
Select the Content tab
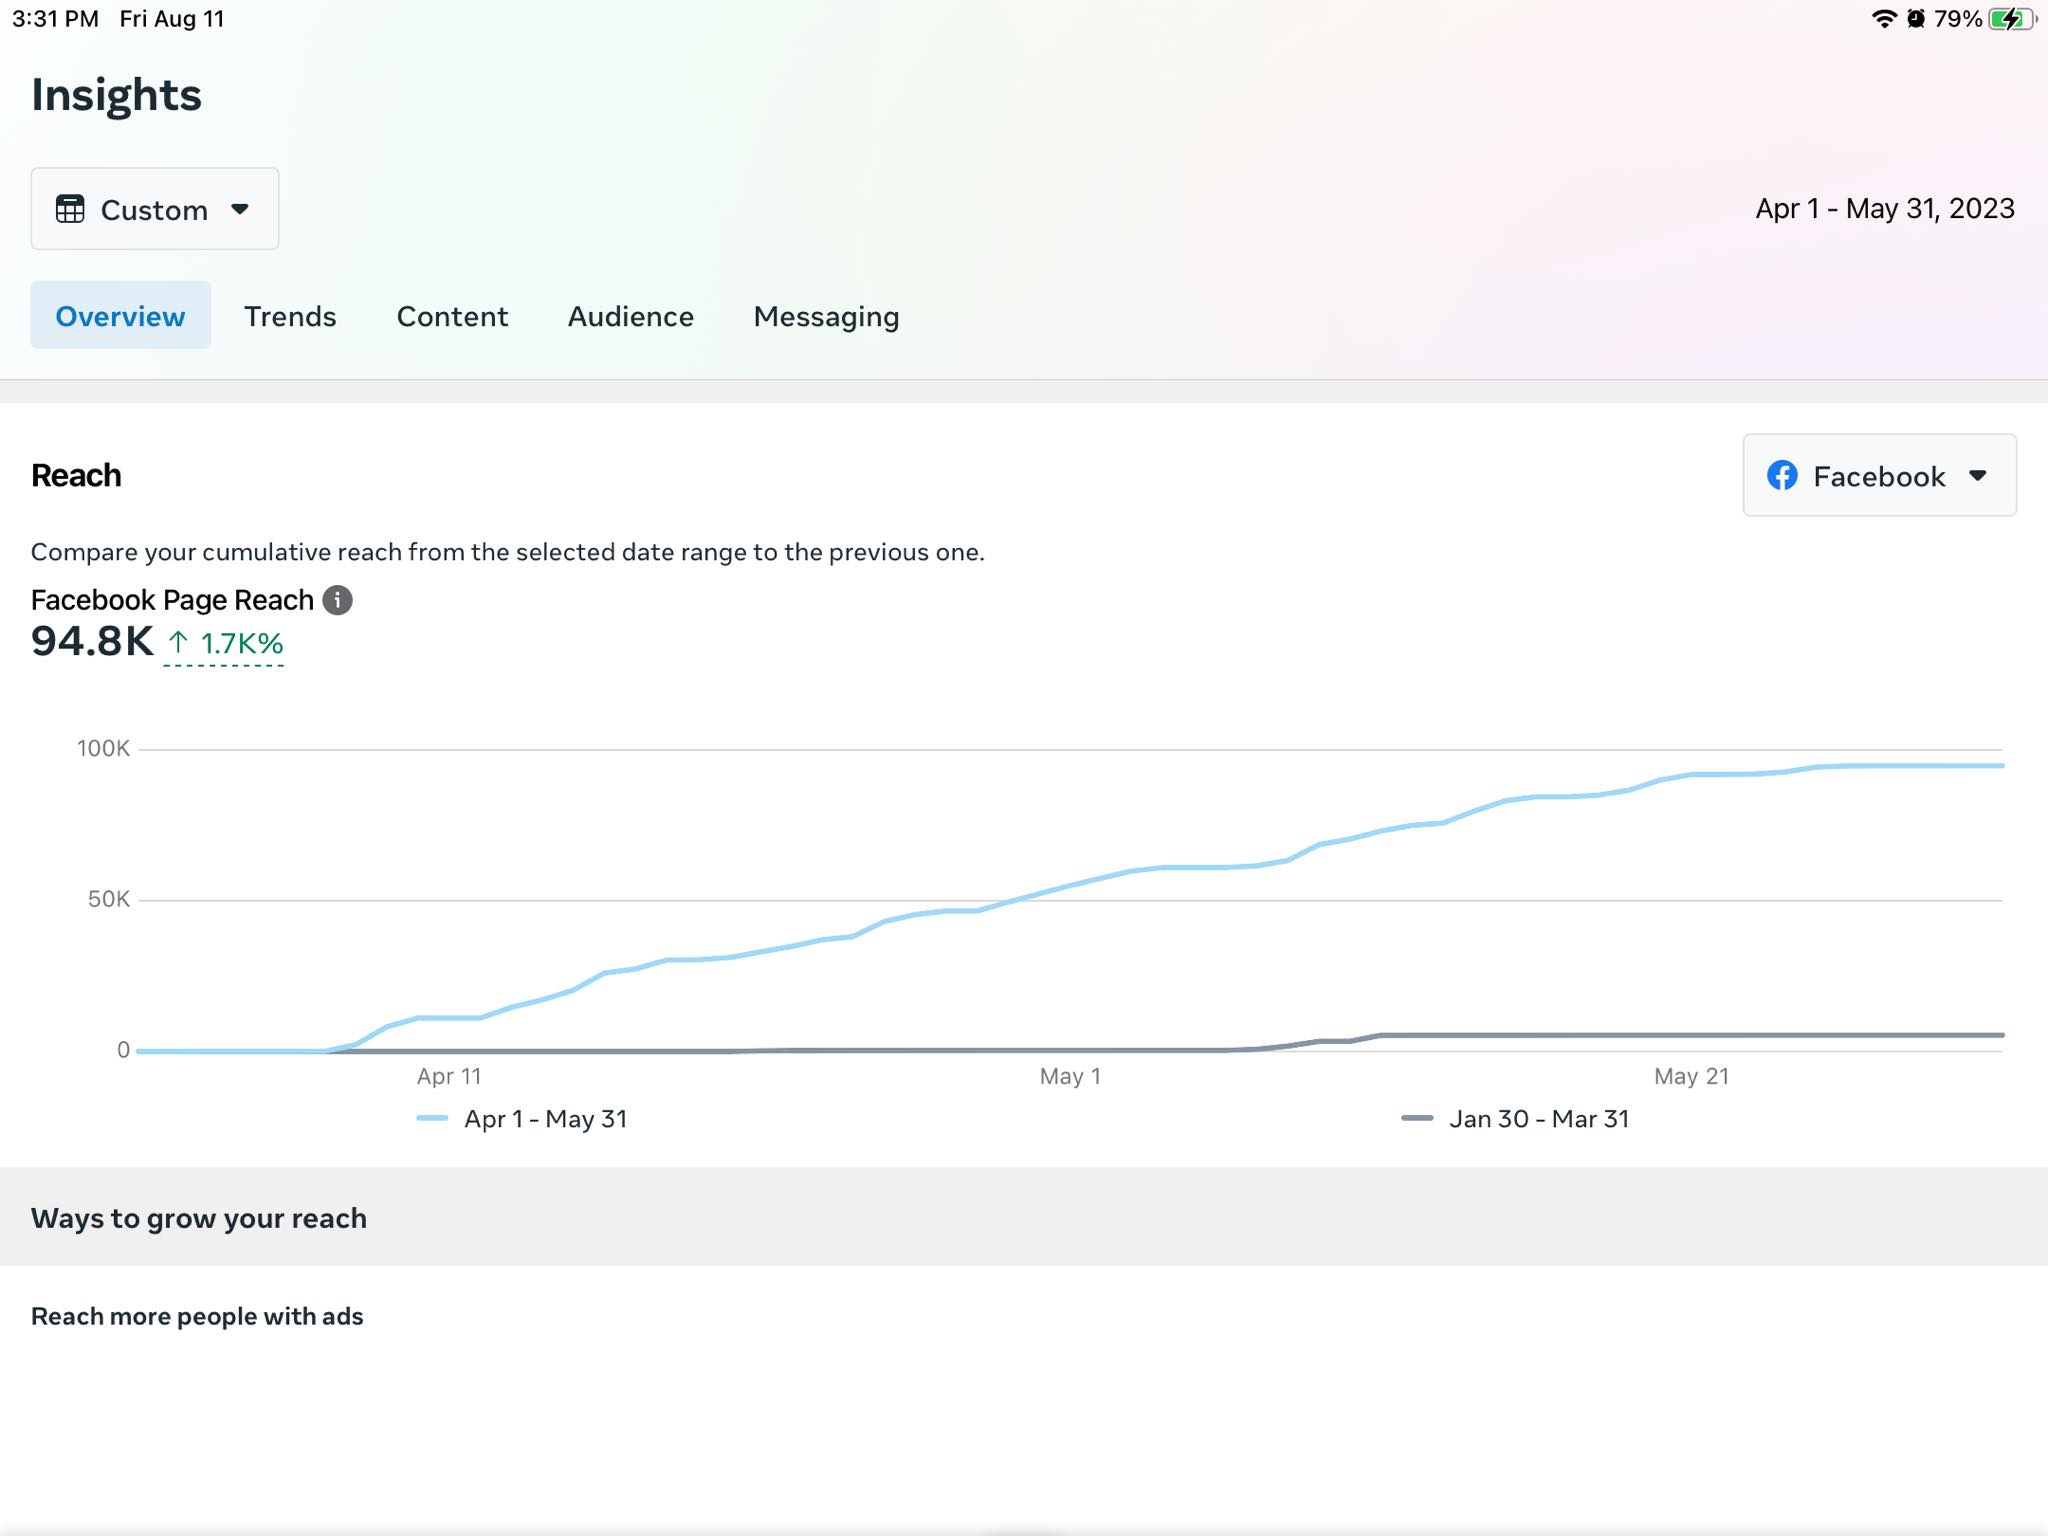(x=452, y=316)
